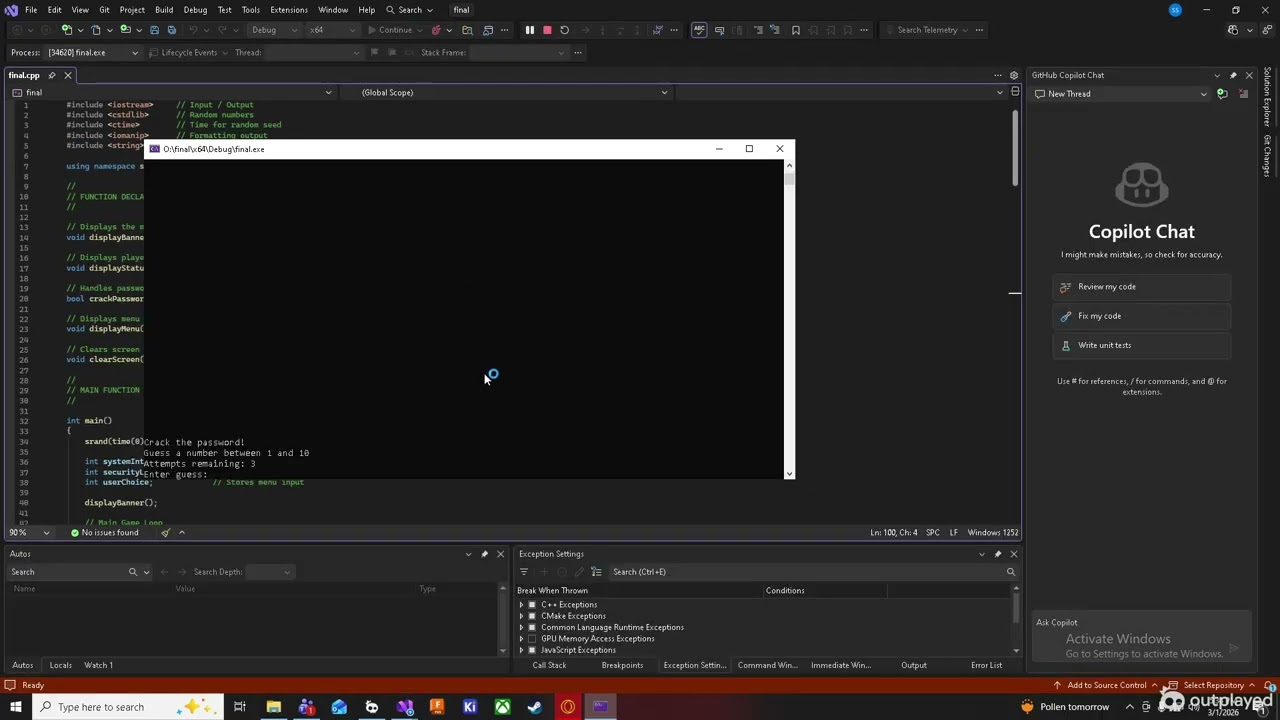
Task: Enable GPU Memory Access Exceptions checkbox
Action: 532,639
